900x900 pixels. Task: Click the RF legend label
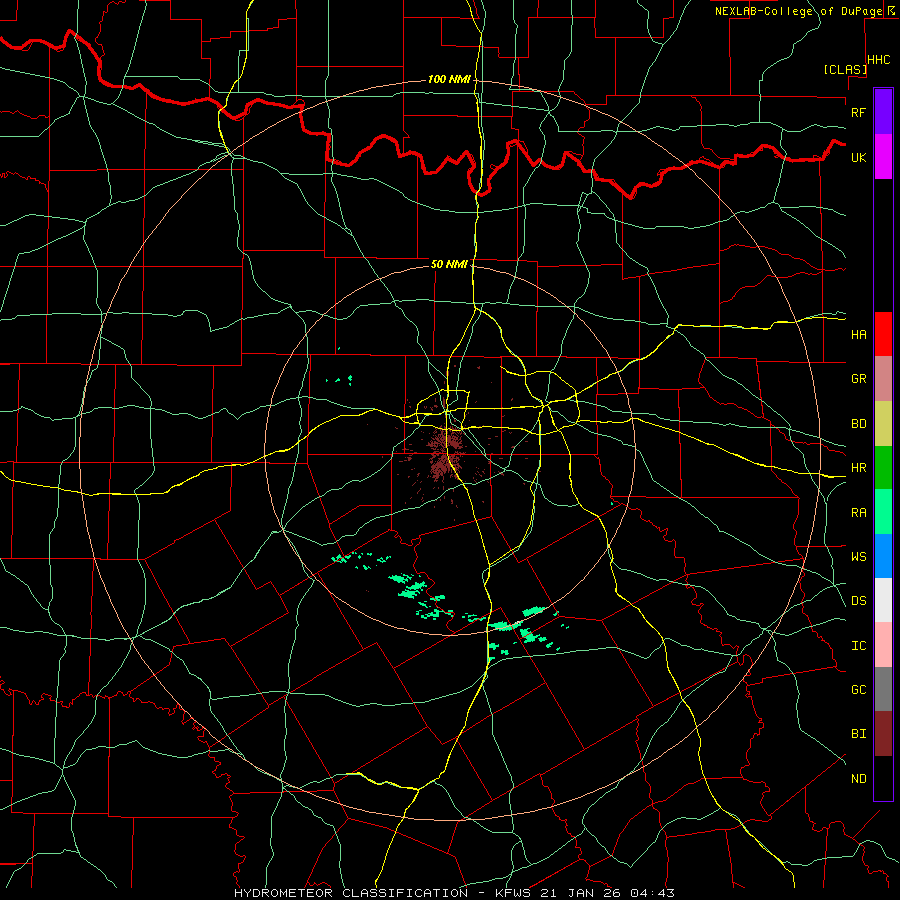858,112
